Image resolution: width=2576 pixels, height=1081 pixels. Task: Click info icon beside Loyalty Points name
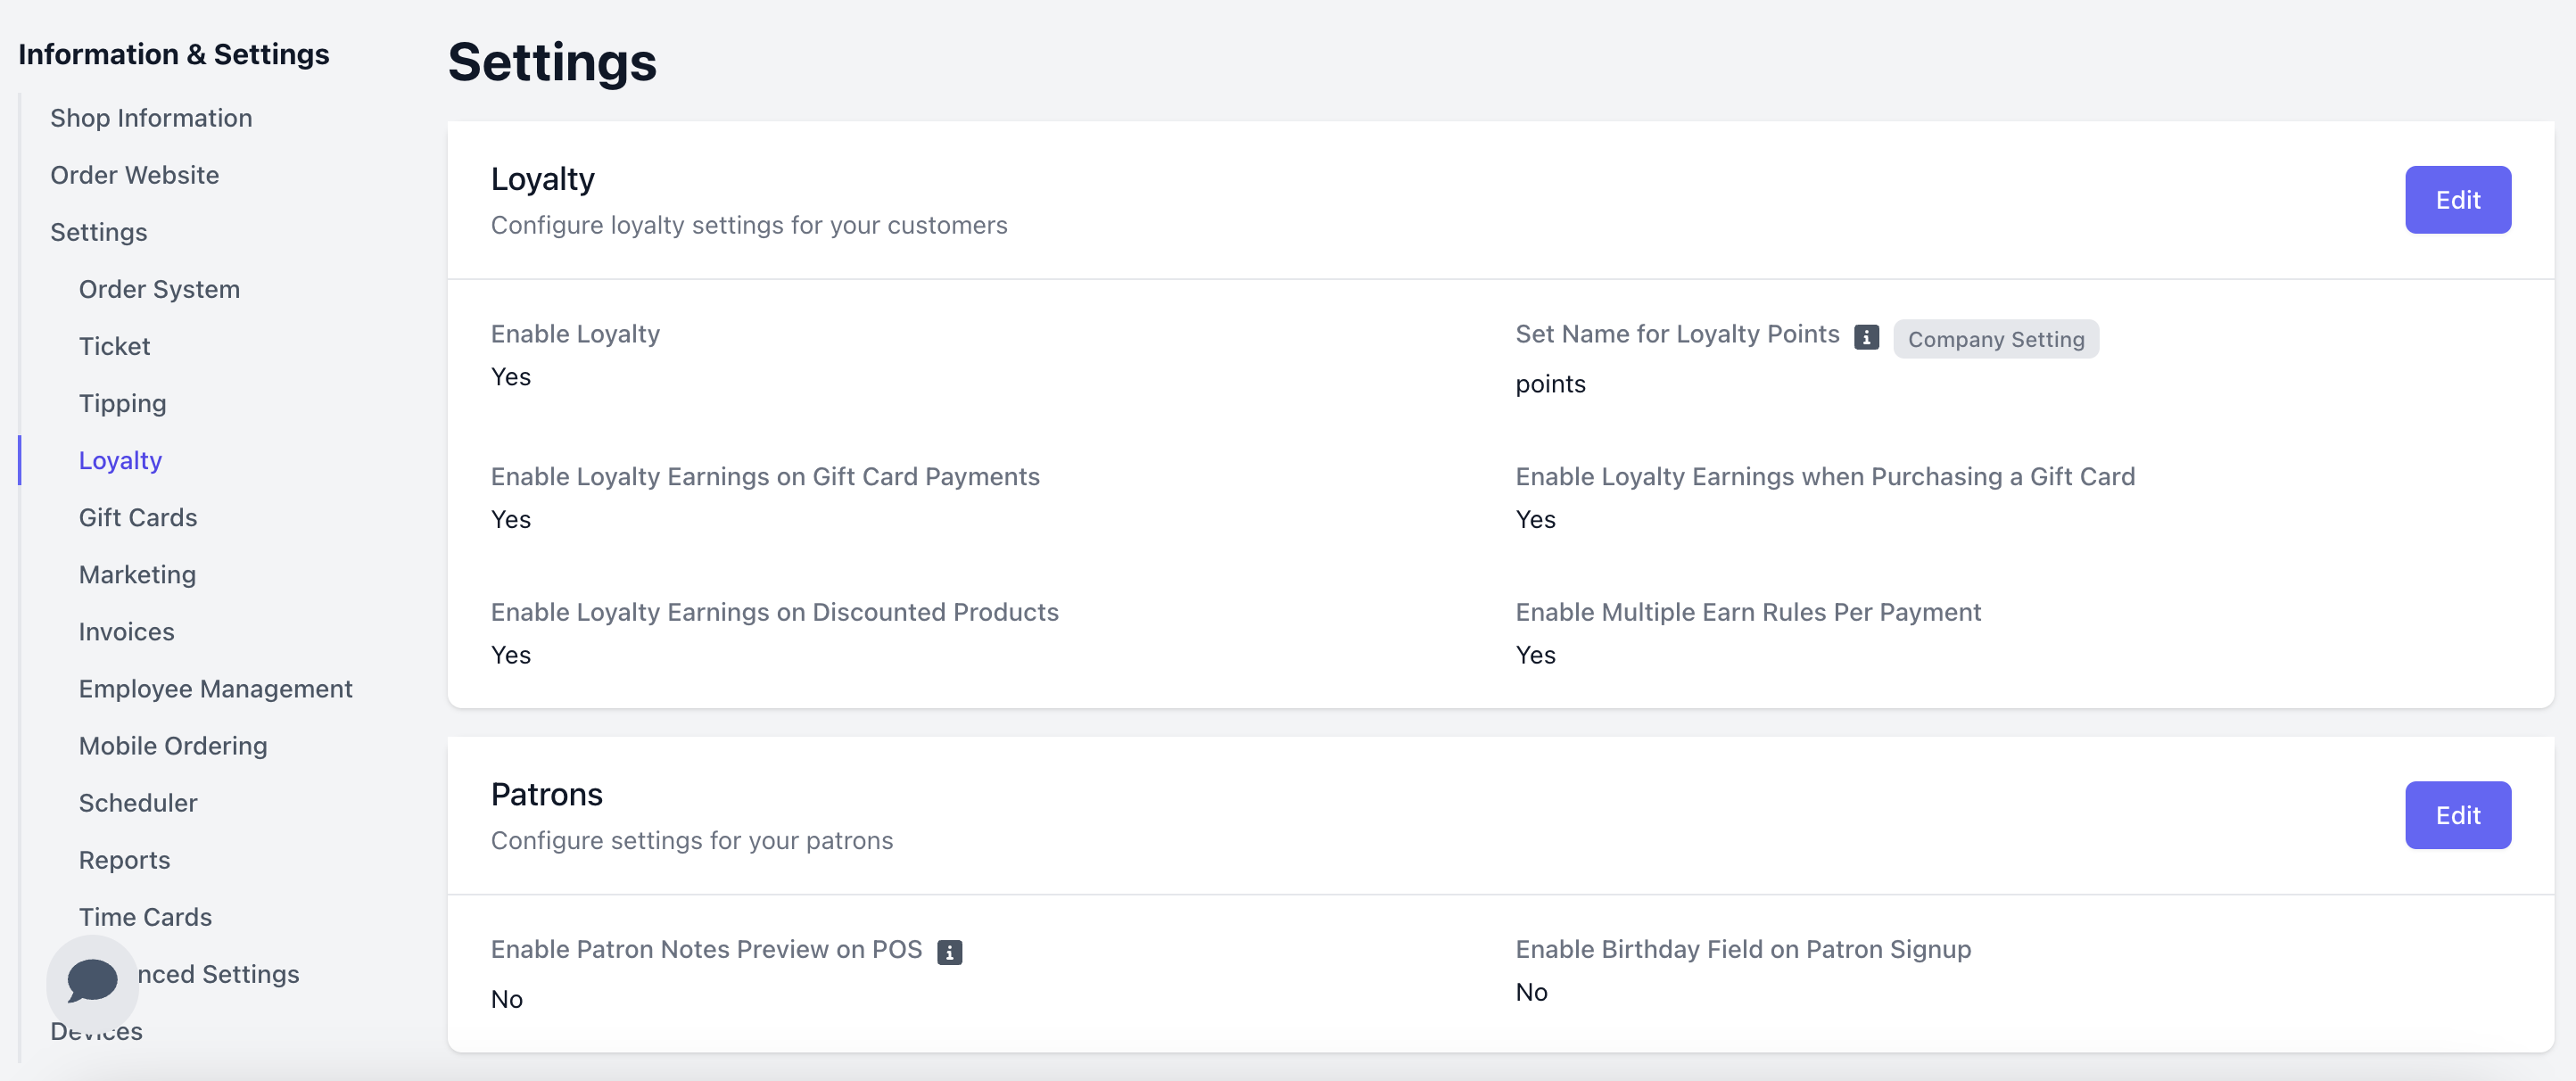pyautogui.click(x=1865, y=337)
